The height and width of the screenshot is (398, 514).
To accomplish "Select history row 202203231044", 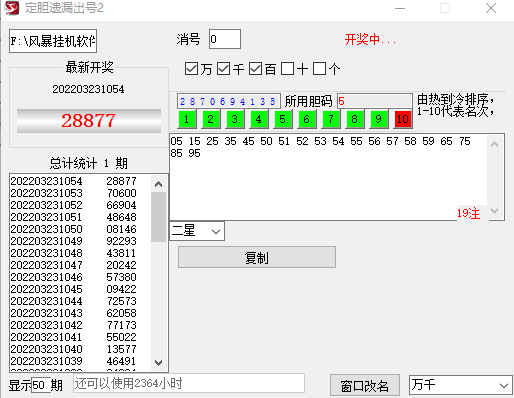I will pyautogui.click(x=80, y=301).
